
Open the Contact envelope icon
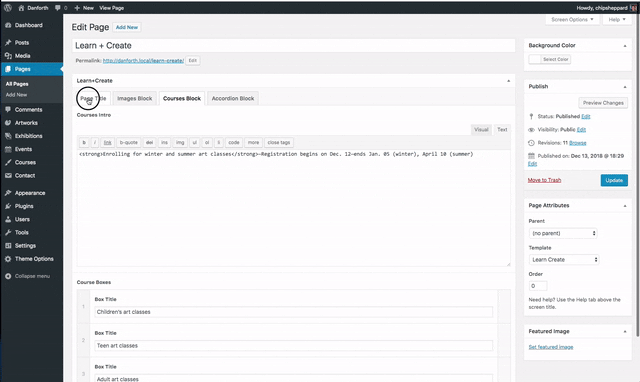click(8, 175)
